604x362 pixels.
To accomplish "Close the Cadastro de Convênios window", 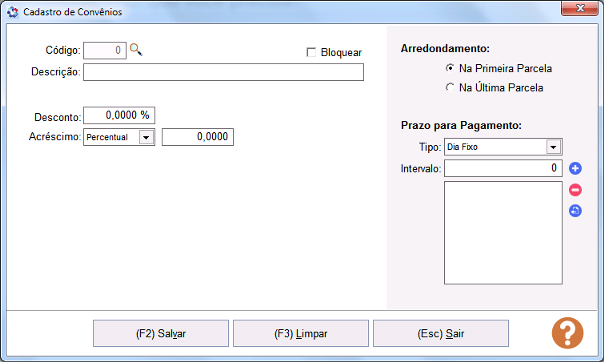I will click(580, 8).
